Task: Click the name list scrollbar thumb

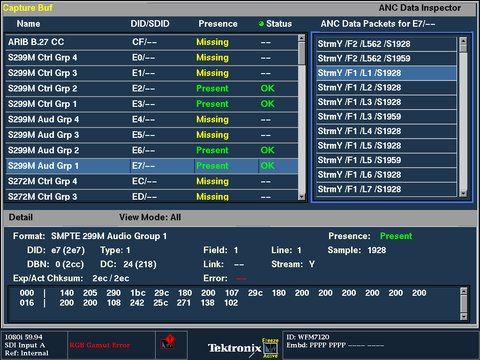Action: pyautogui.click(x=302, y=53)
